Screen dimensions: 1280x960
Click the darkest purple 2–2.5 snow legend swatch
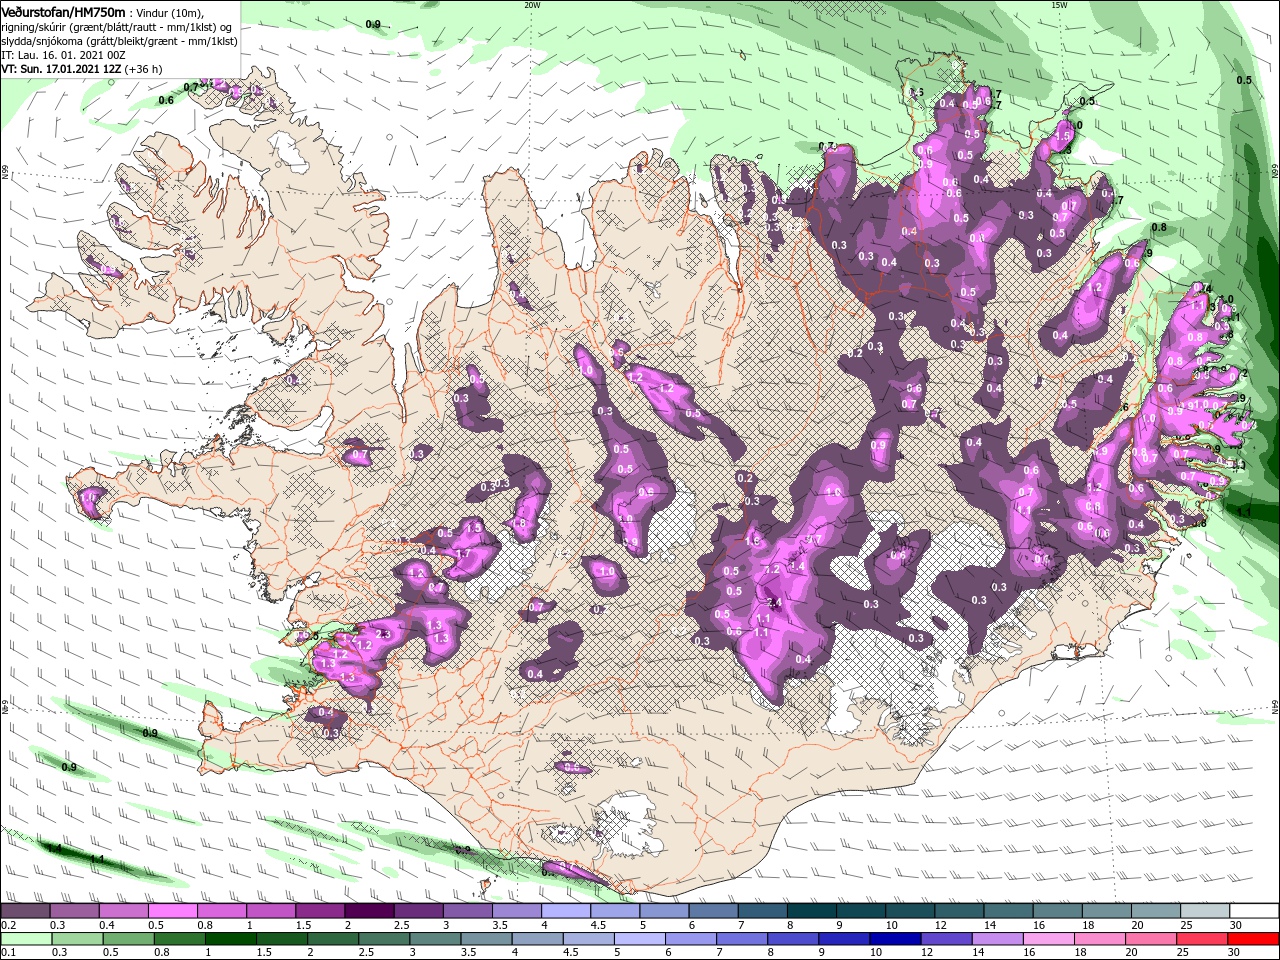(369, 910)
